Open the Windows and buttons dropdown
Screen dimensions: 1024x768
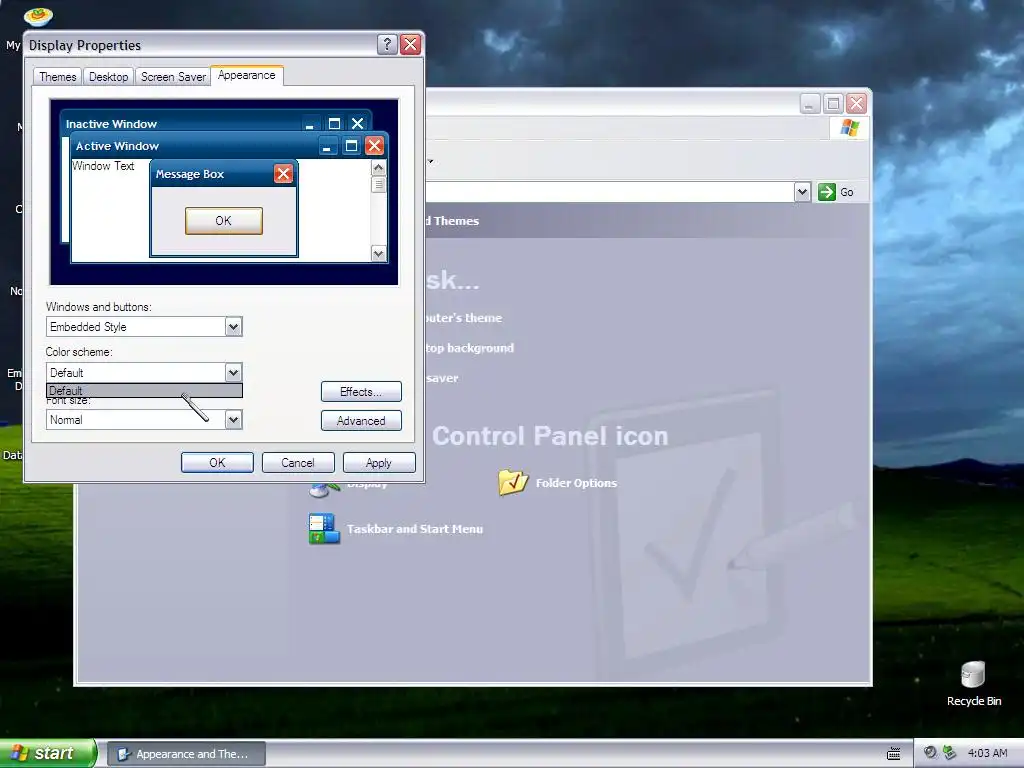(233, 327)
